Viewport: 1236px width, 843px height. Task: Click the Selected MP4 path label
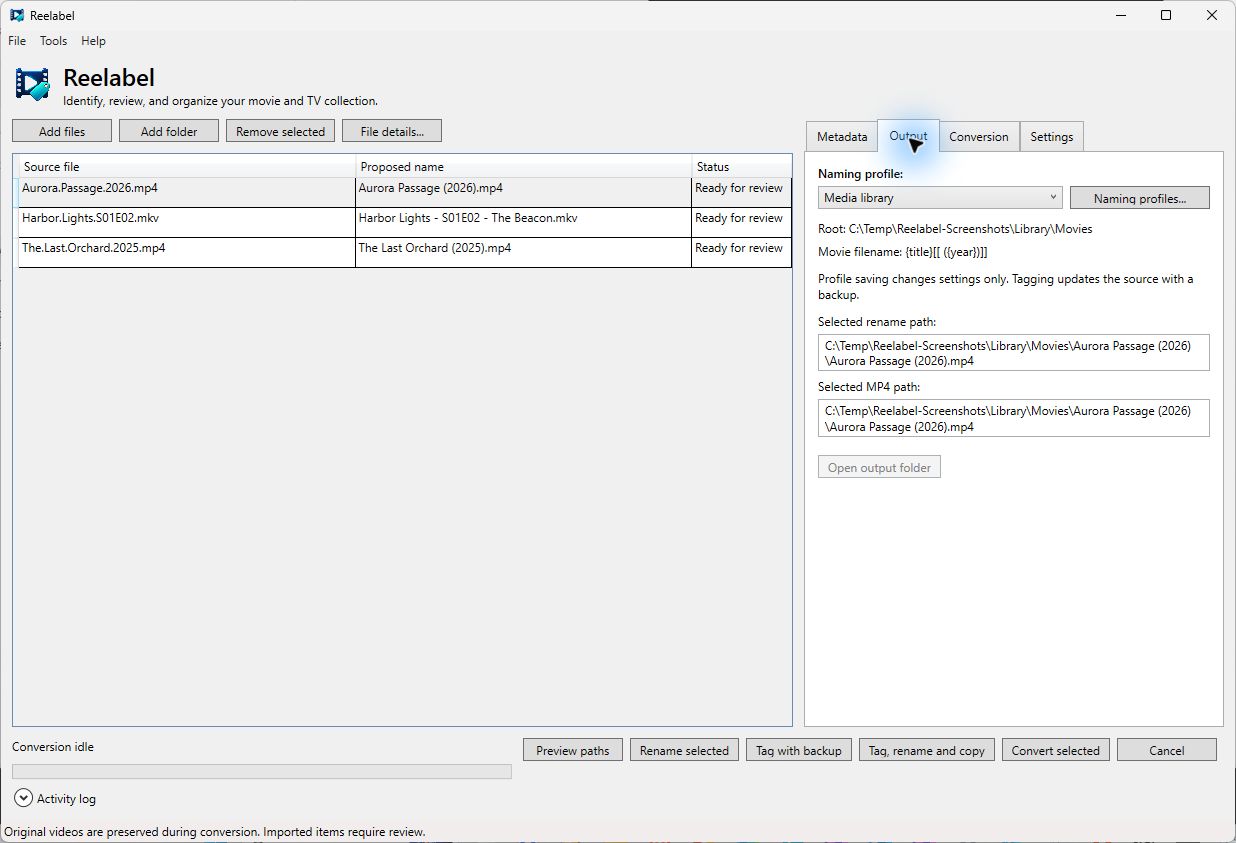[869, 387]
